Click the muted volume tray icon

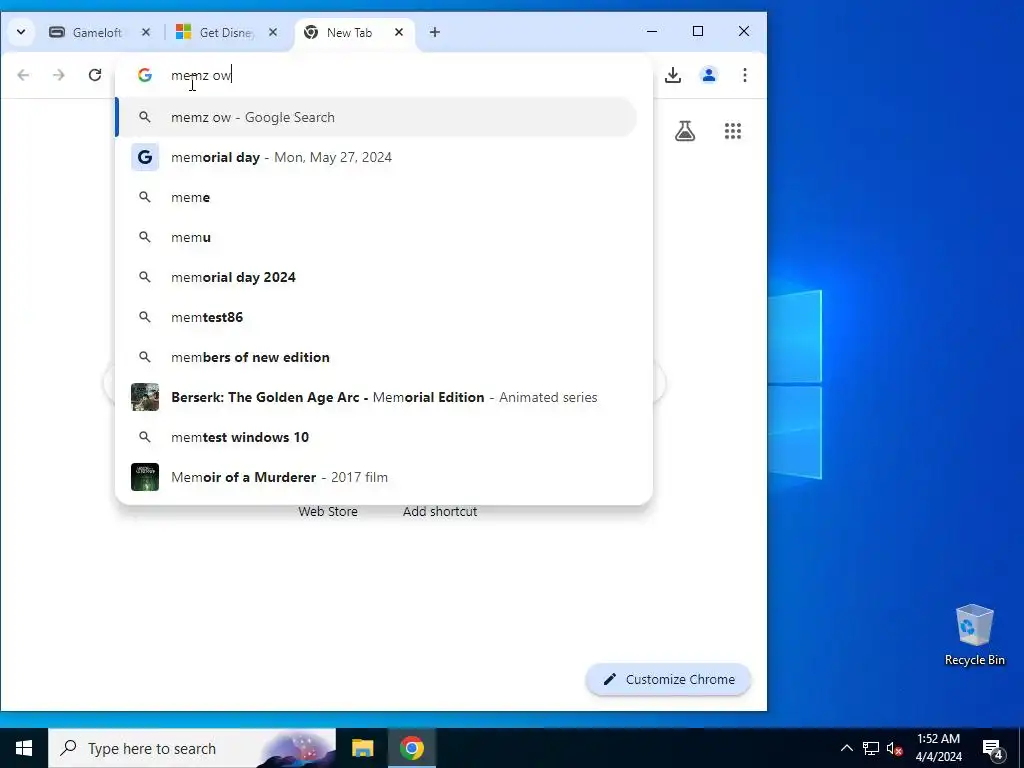895,748
